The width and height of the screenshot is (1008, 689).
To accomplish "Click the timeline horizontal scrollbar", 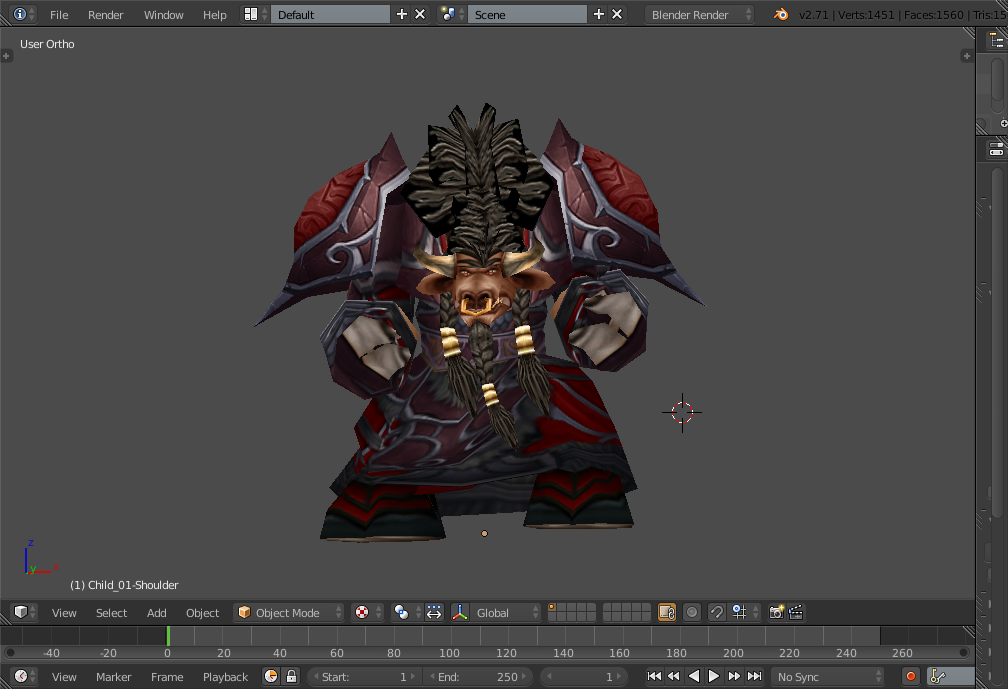I will point(487,653).
